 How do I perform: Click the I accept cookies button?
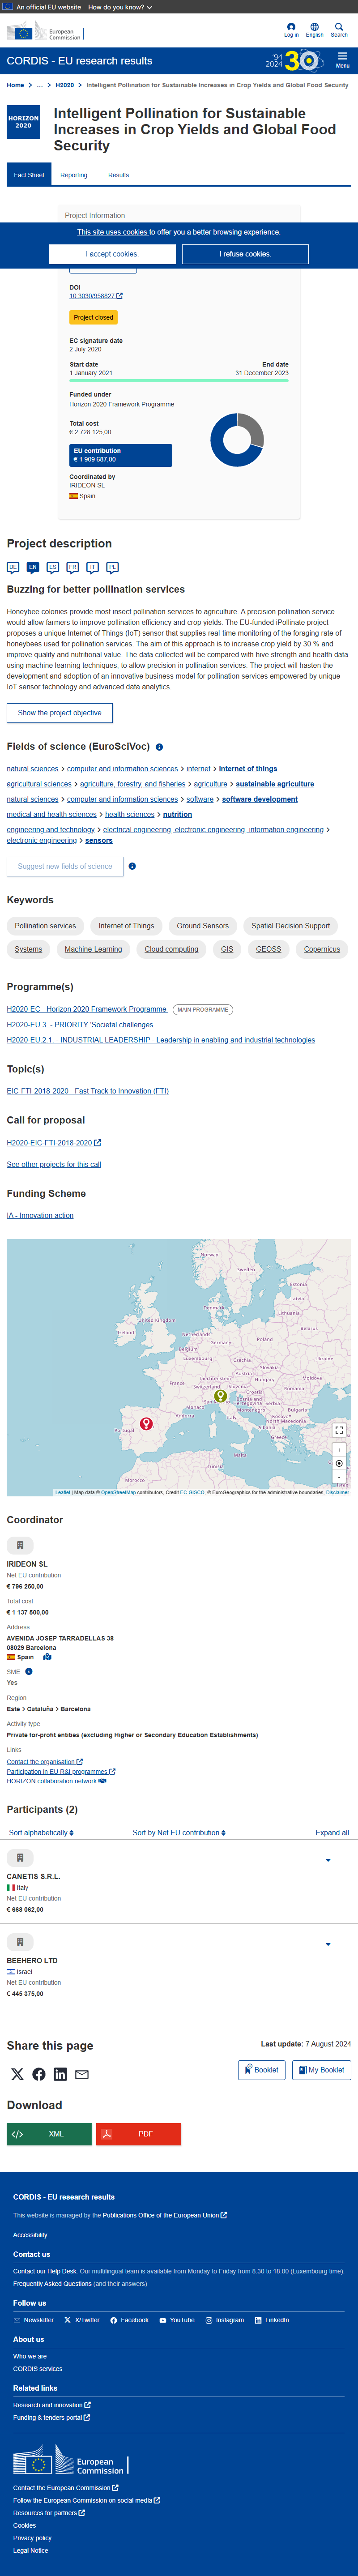112,254
